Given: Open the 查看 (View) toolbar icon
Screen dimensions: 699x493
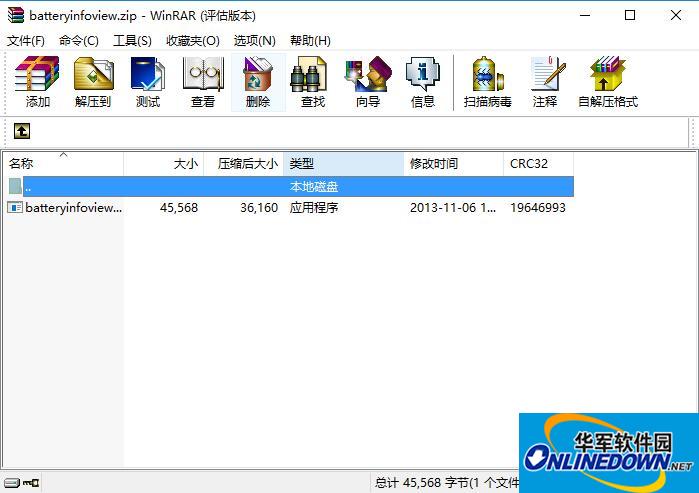Looking at the screenshot, I should point(203,82).
